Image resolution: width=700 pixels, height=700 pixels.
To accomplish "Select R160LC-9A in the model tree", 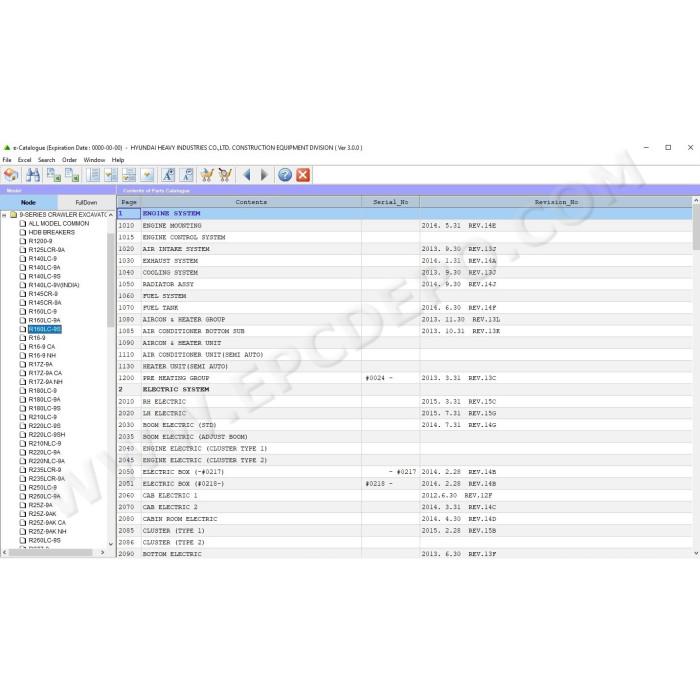I will point(44,320).
